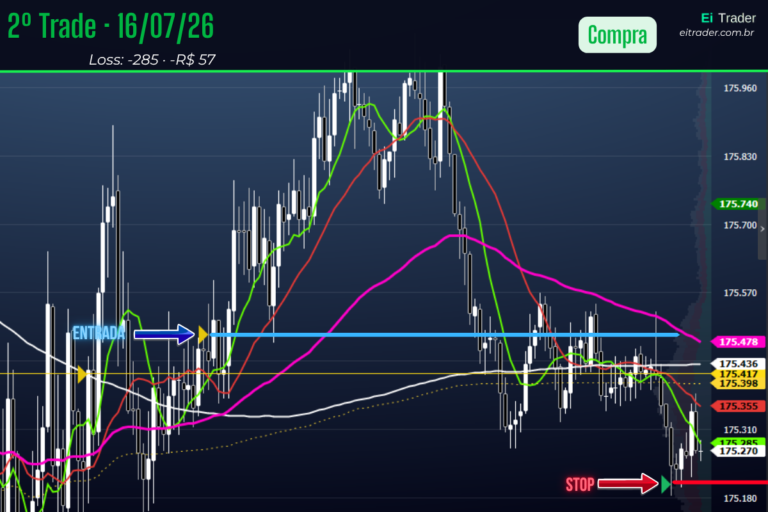
Task: Open the eitrader.com.br link
Action: [716, 33]
